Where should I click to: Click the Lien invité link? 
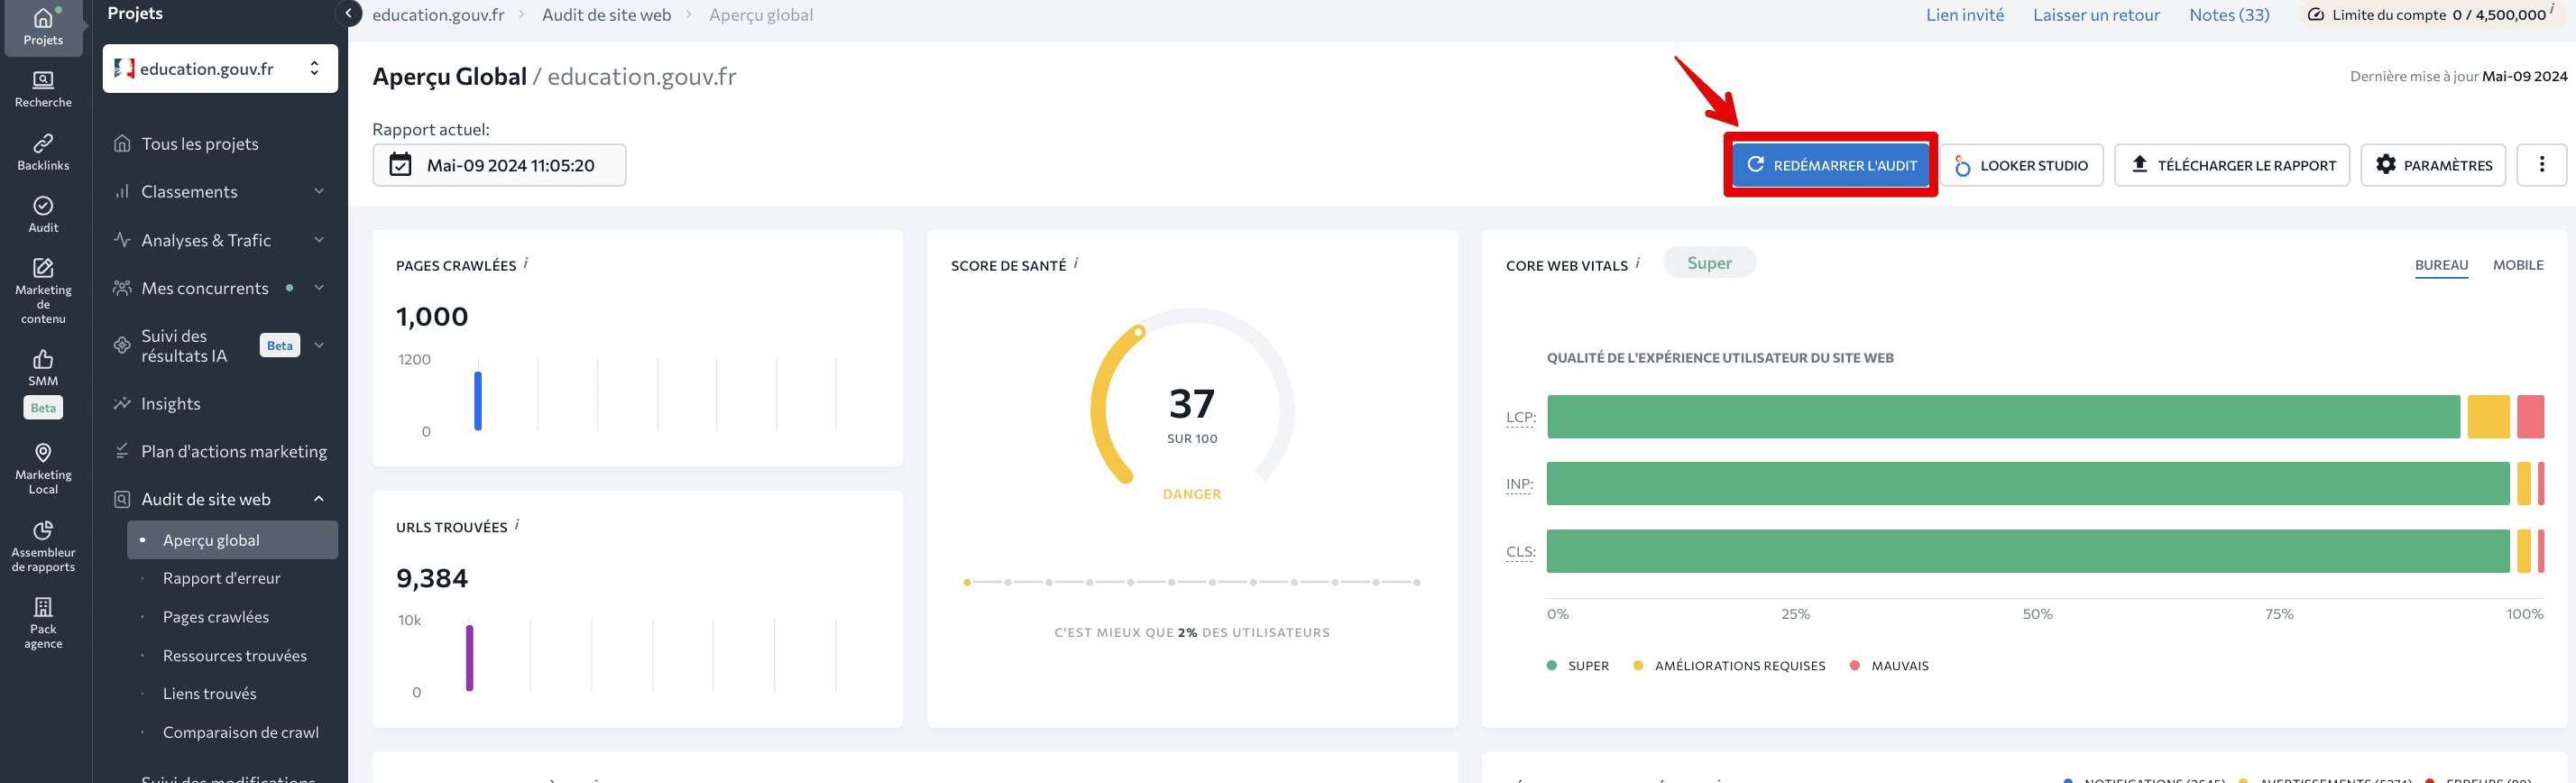pyautogui.click(x=1964, y=15)
